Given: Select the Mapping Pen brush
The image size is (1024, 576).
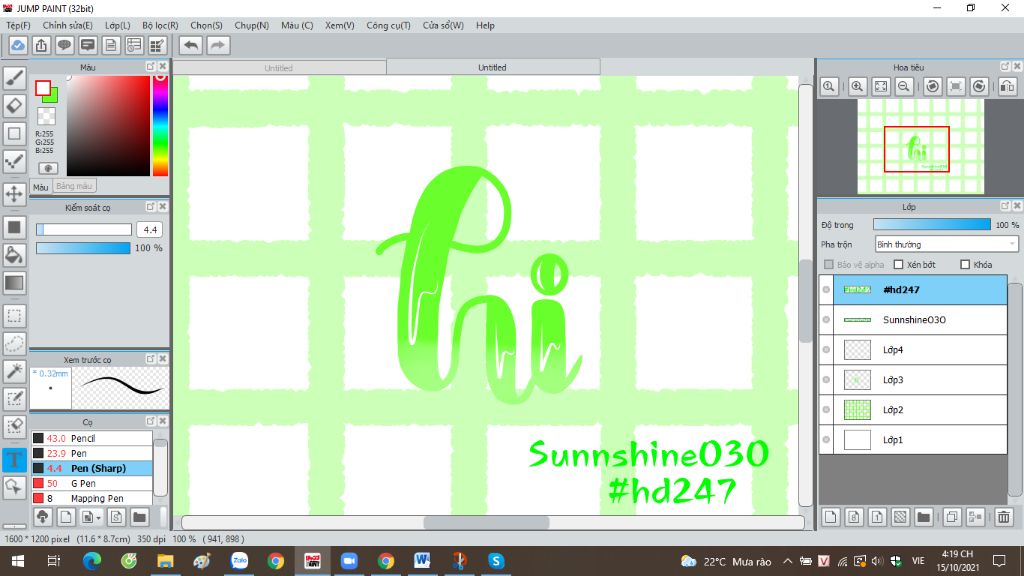Looking at the screenshot, I should [91, 498].
